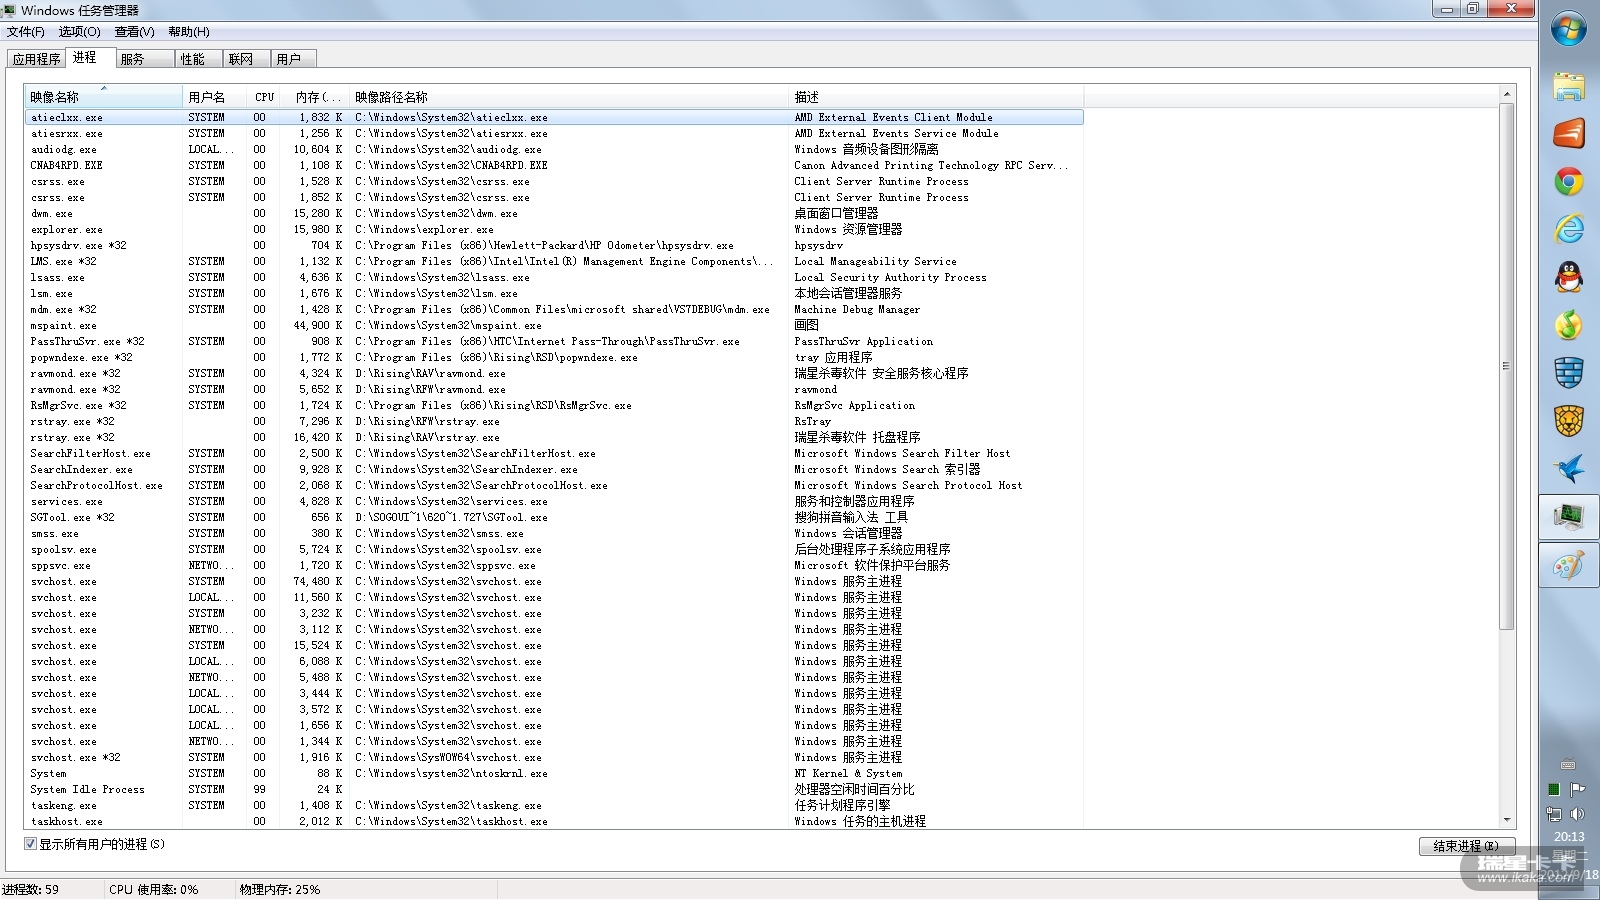
Task: Open the 20:13 clock in the tray
Action: (x=1569, y=837)
